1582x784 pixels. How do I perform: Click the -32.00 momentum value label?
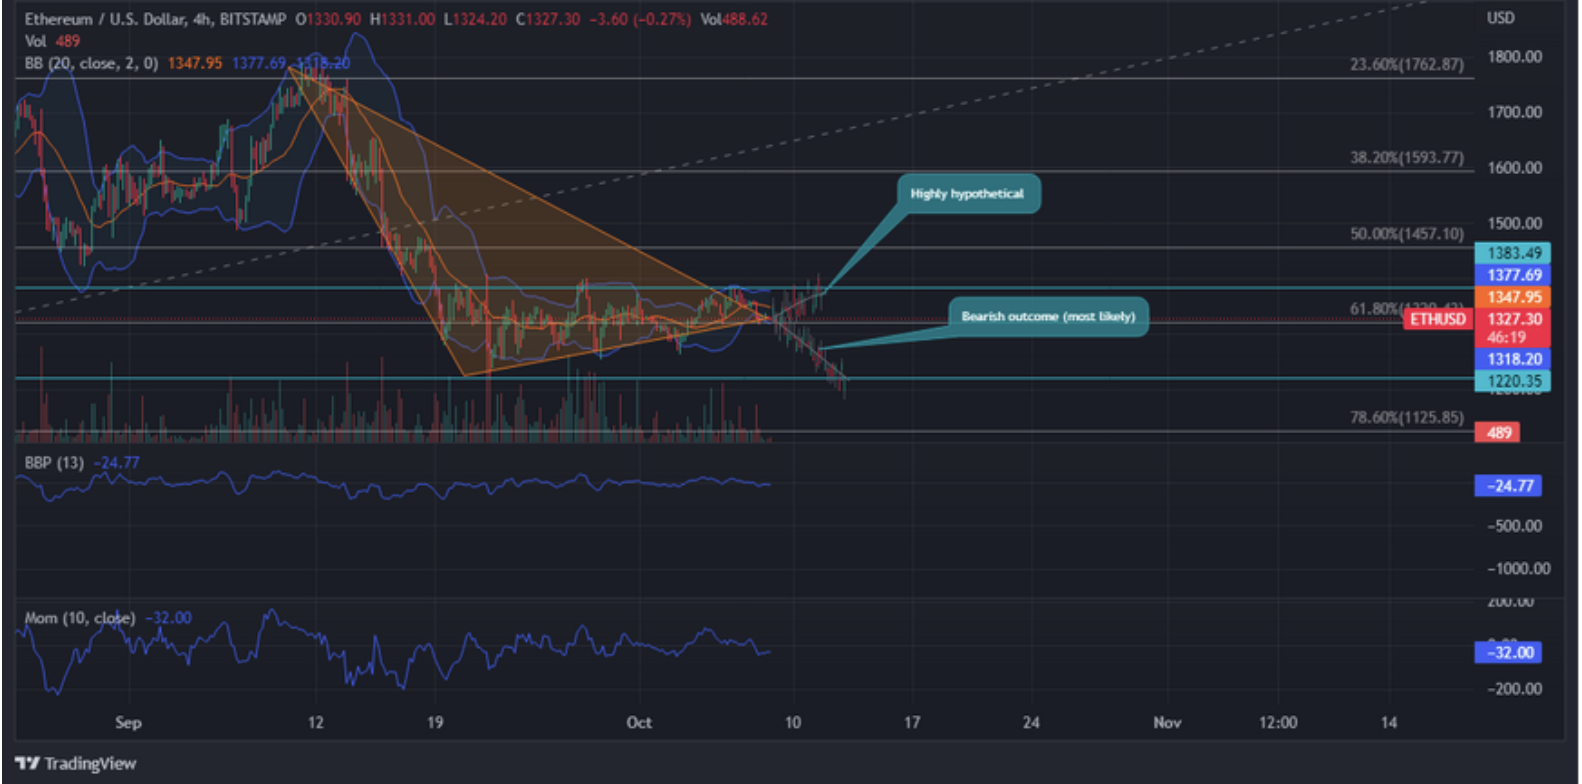(x=1509, y=653)
